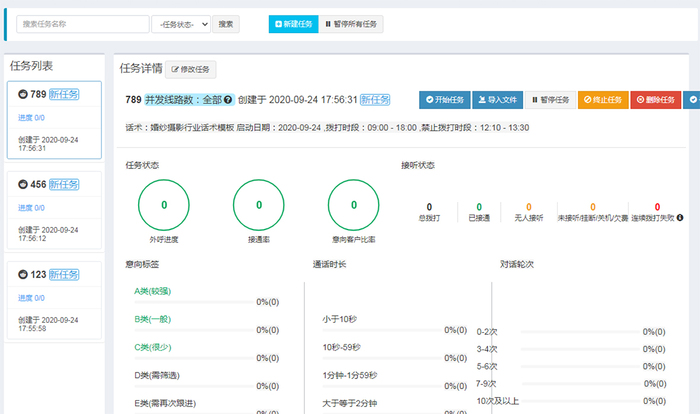The image size is (700, 414).
Task: Click the search task name input field
Action: (83, 24)
